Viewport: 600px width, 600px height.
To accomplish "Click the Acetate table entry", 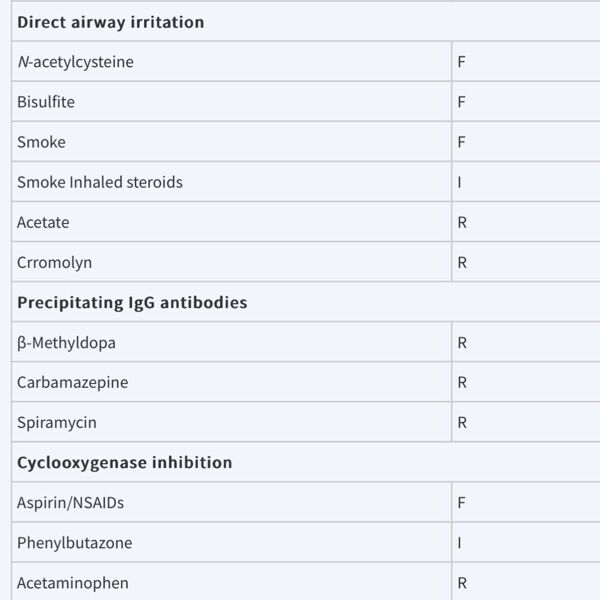I will [x=43, y=222].
